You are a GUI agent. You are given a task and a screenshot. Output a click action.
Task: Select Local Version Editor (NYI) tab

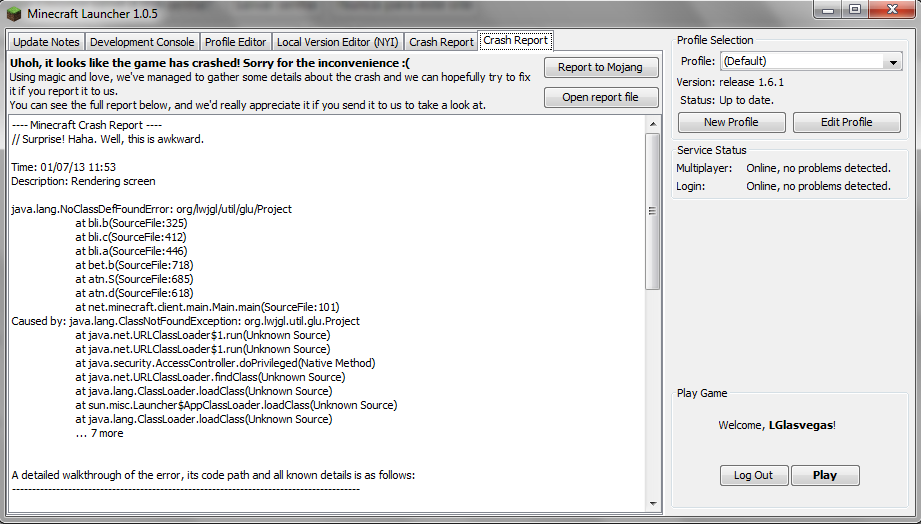coord(338,42)
